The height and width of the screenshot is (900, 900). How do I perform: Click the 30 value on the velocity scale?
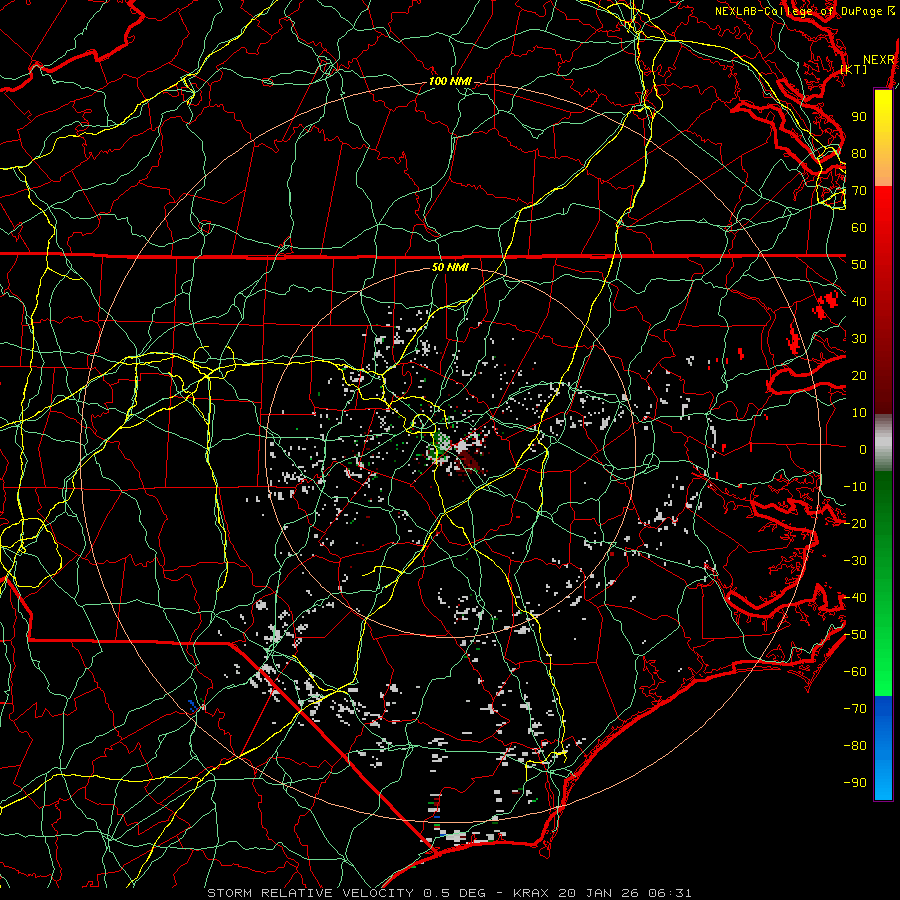tap(859, 339)
